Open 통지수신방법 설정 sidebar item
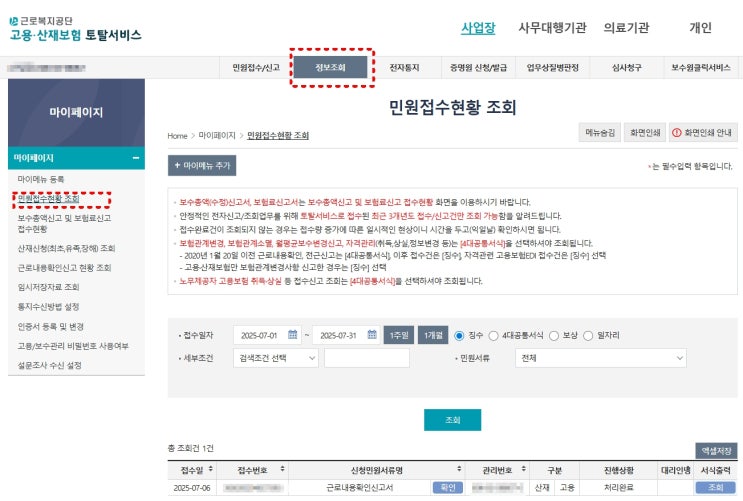The width and height of the screenshot is (743, 501). point(48,307)
